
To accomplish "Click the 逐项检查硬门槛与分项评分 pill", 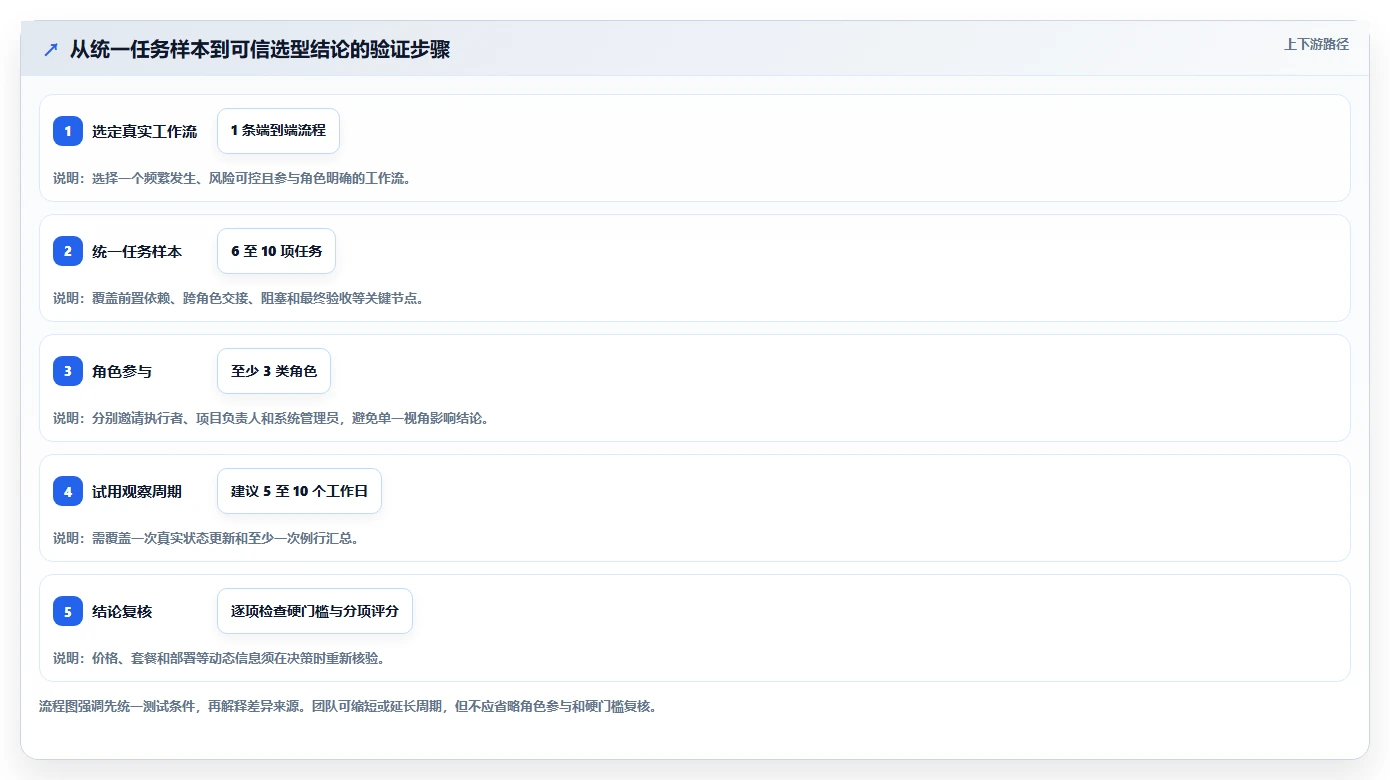I will coord(314,611).
